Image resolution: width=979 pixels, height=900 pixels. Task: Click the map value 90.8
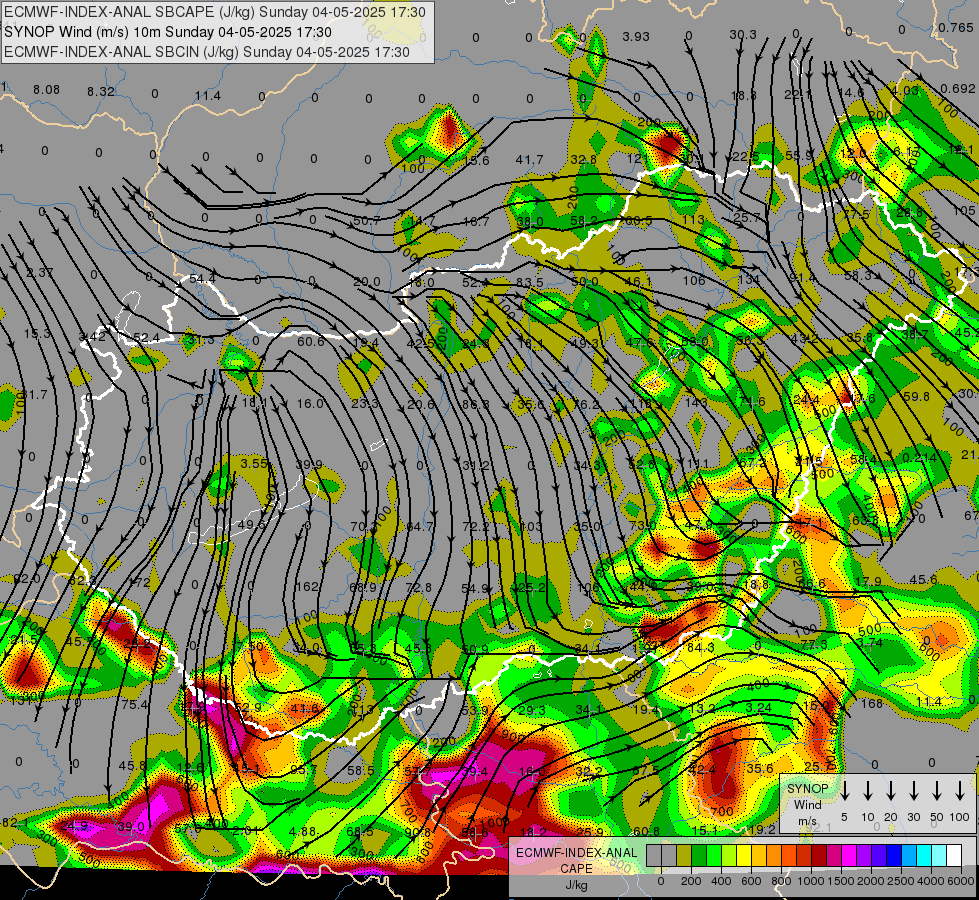point(417,832)
